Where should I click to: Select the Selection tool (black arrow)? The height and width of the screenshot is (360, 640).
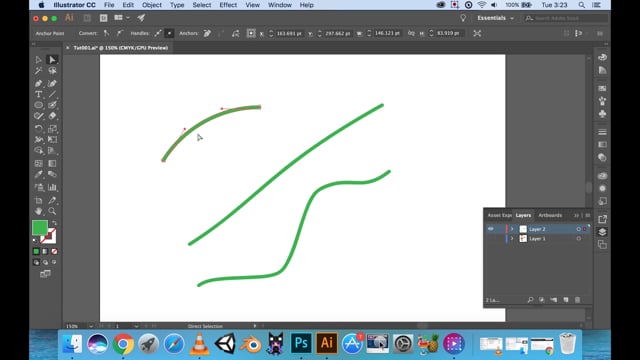(x=38, y=60)
